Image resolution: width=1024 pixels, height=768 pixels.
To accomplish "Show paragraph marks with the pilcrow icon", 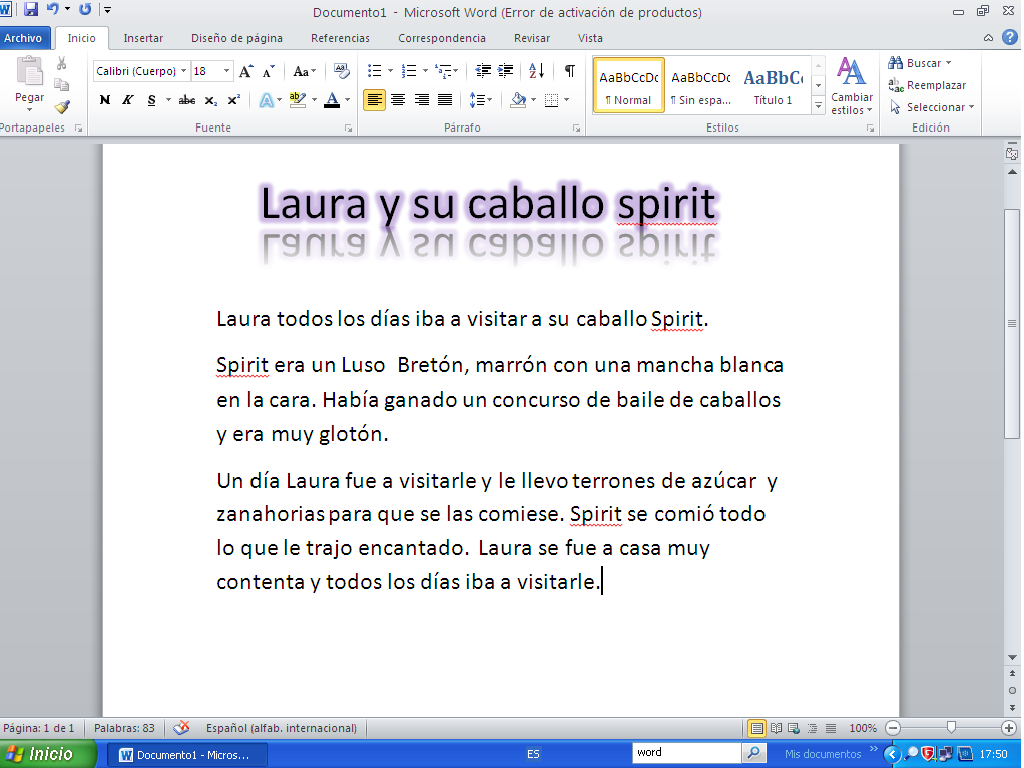I will pos(569,71).
